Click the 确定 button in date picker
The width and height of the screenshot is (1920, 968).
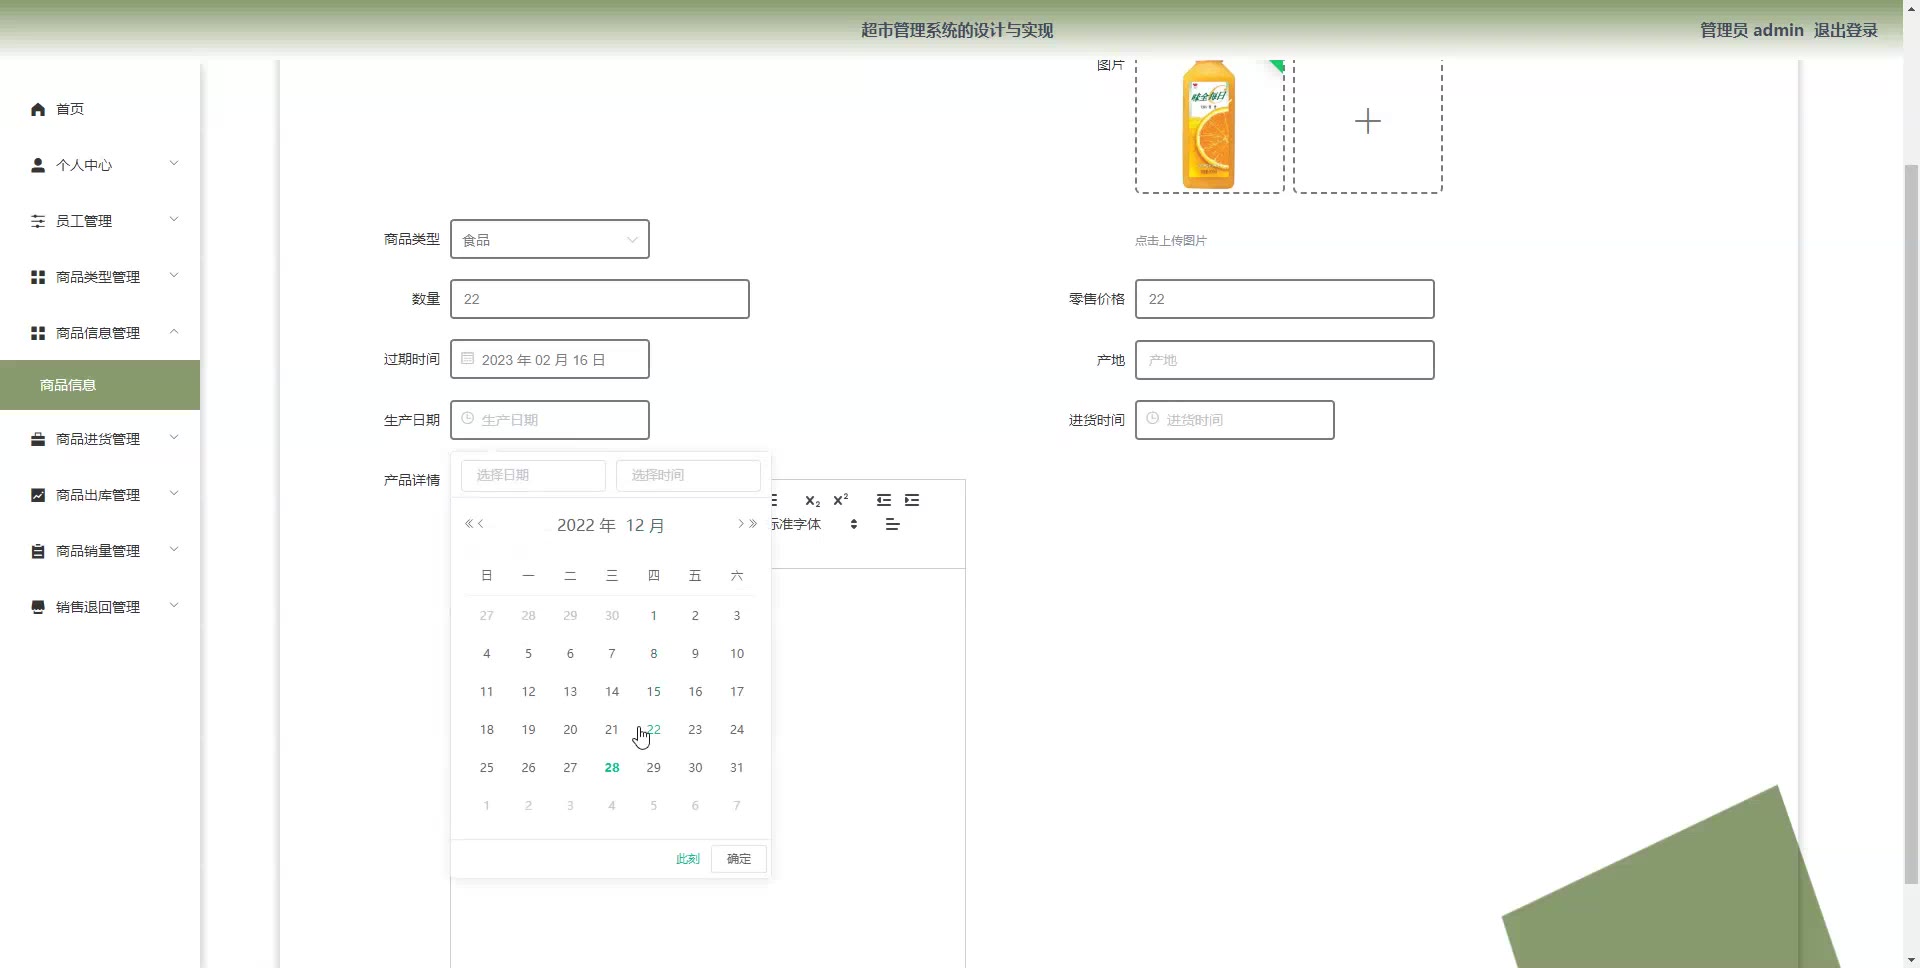click(x=739, y=859)
